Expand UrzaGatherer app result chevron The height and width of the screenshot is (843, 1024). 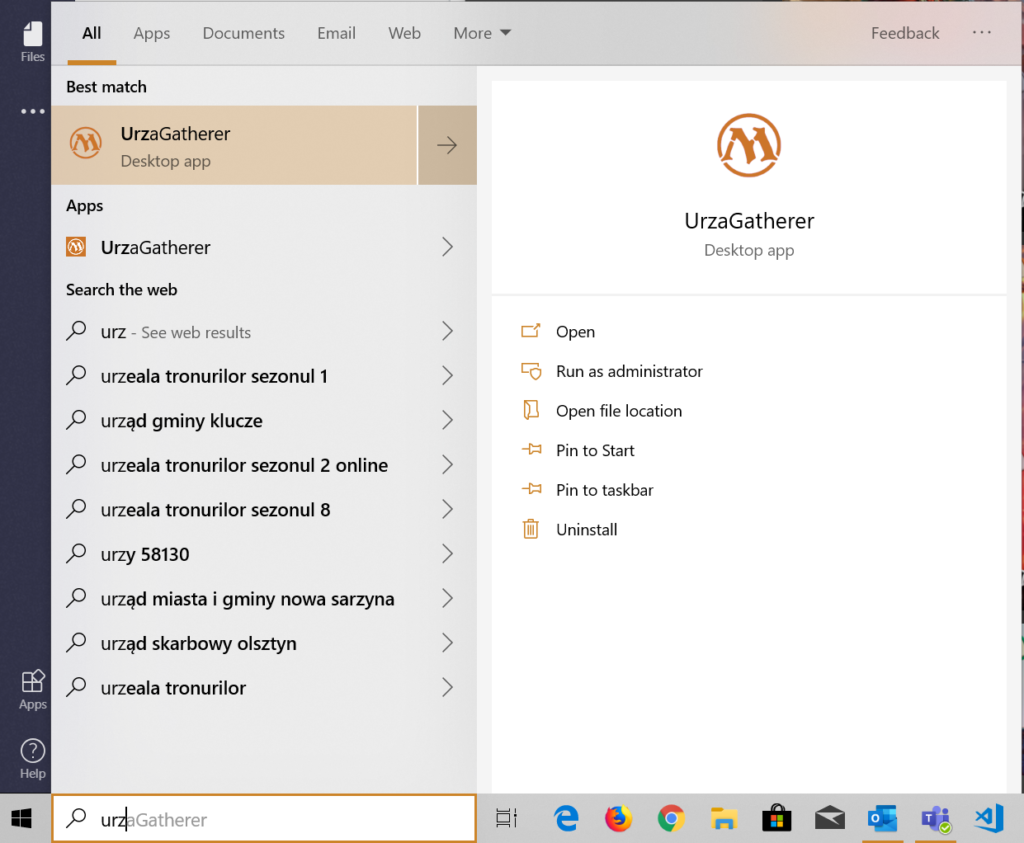coord(447,247)
